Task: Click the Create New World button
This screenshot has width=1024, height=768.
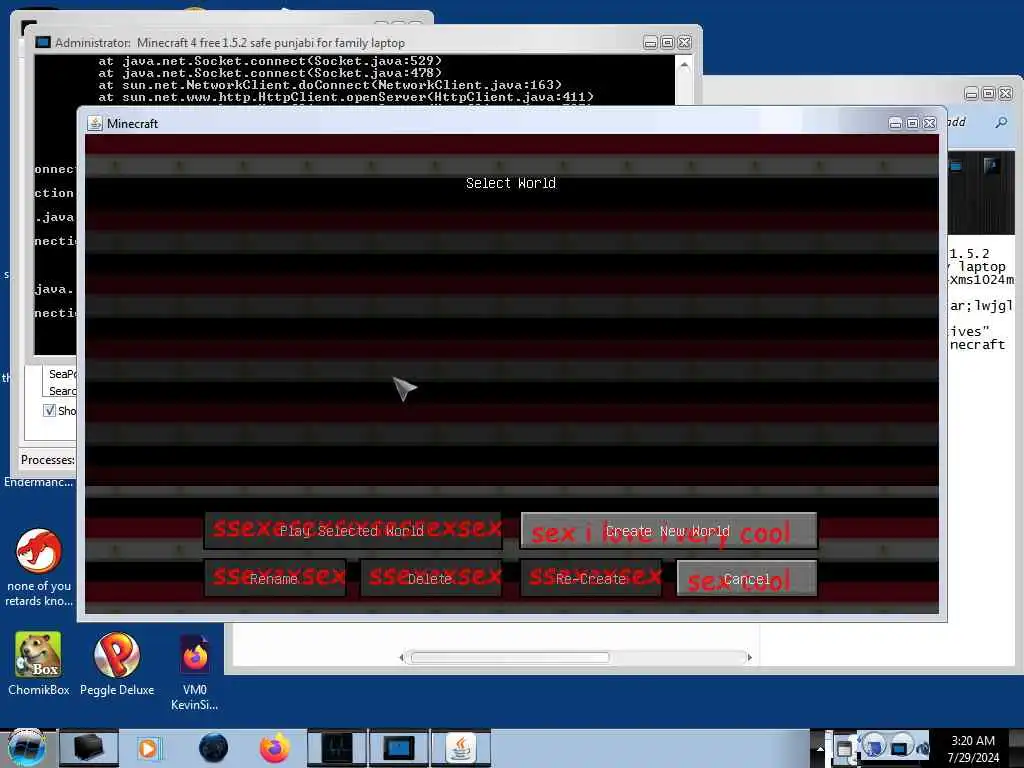Action: (x=668, y=530)
